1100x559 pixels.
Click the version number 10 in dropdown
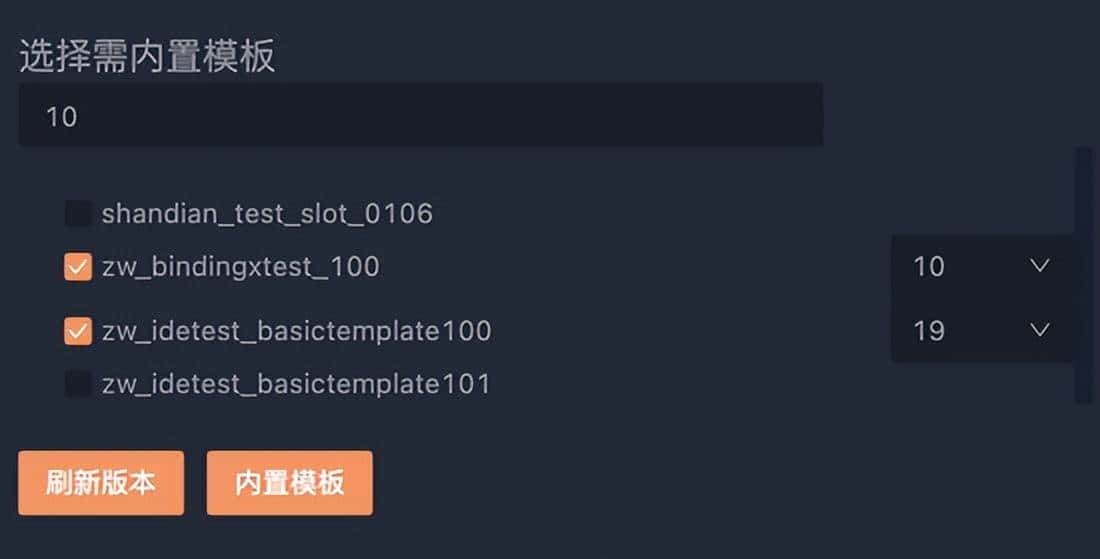coord(929,267)
